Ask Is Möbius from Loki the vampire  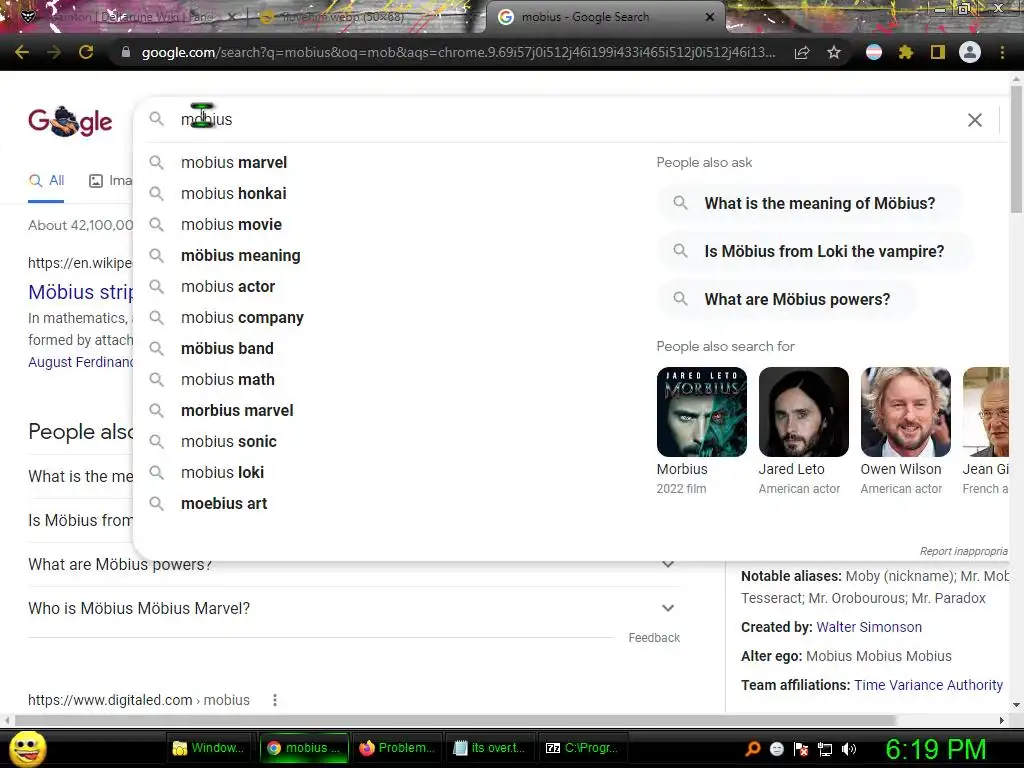[x=814, y=251]
